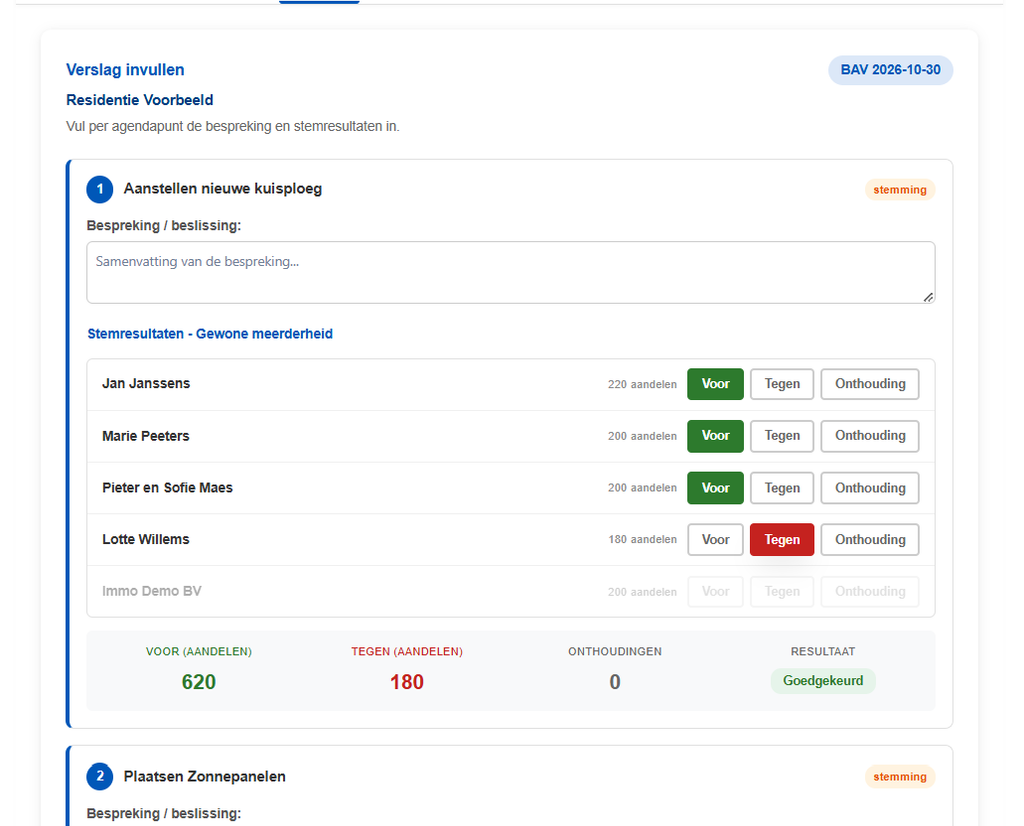Mark Onthouding for Marie Peeters
The height and width of the screenshot is (826, 1024).
pyautogui.click(x=870, y=436)
